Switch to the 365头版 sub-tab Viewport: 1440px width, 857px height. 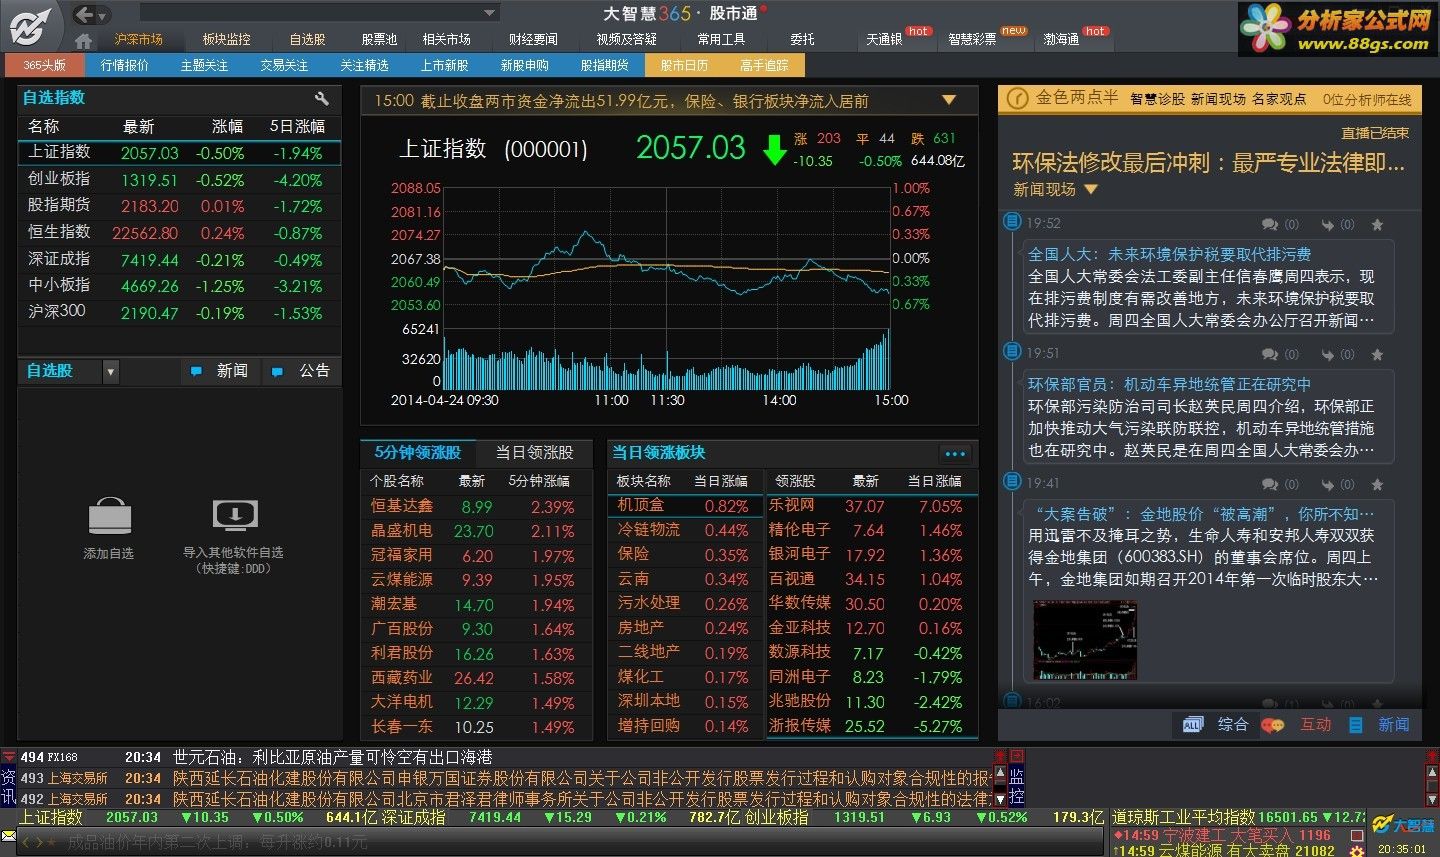[44, 65]
